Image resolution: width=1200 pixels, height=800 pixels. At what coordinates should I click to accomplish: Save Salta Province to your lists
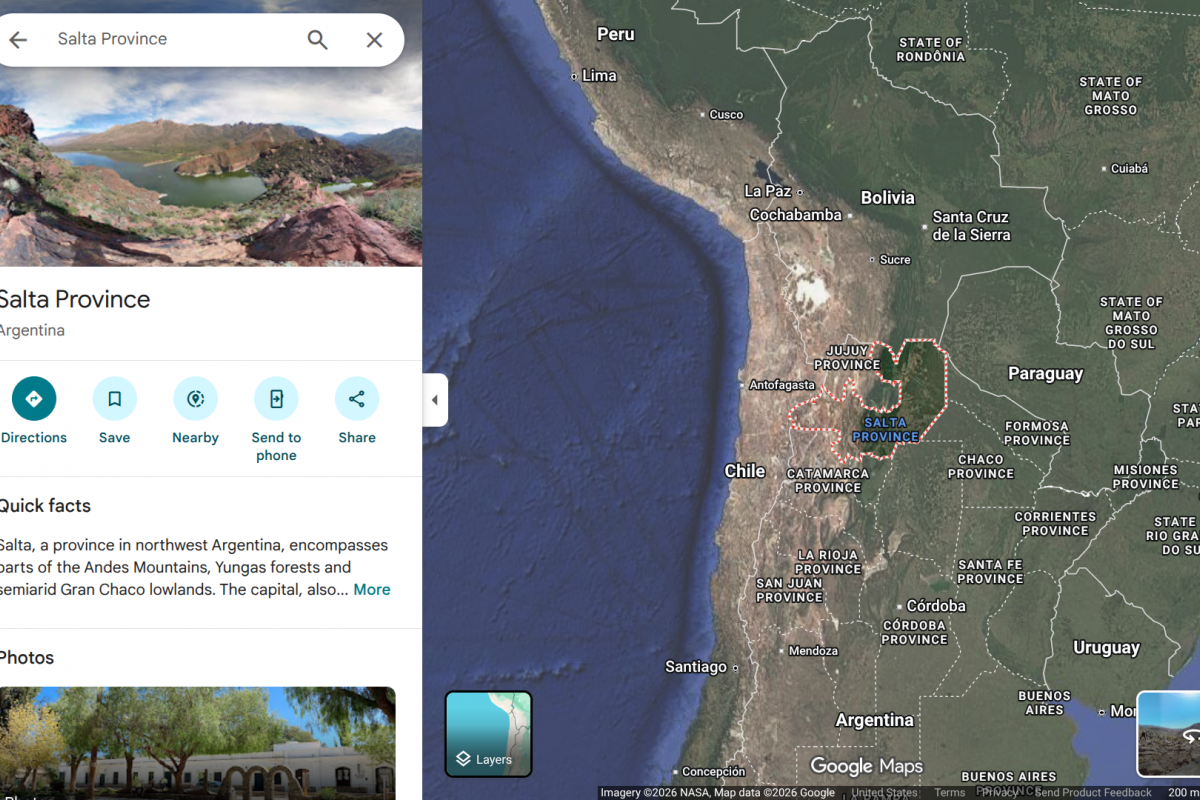(115, 399)
